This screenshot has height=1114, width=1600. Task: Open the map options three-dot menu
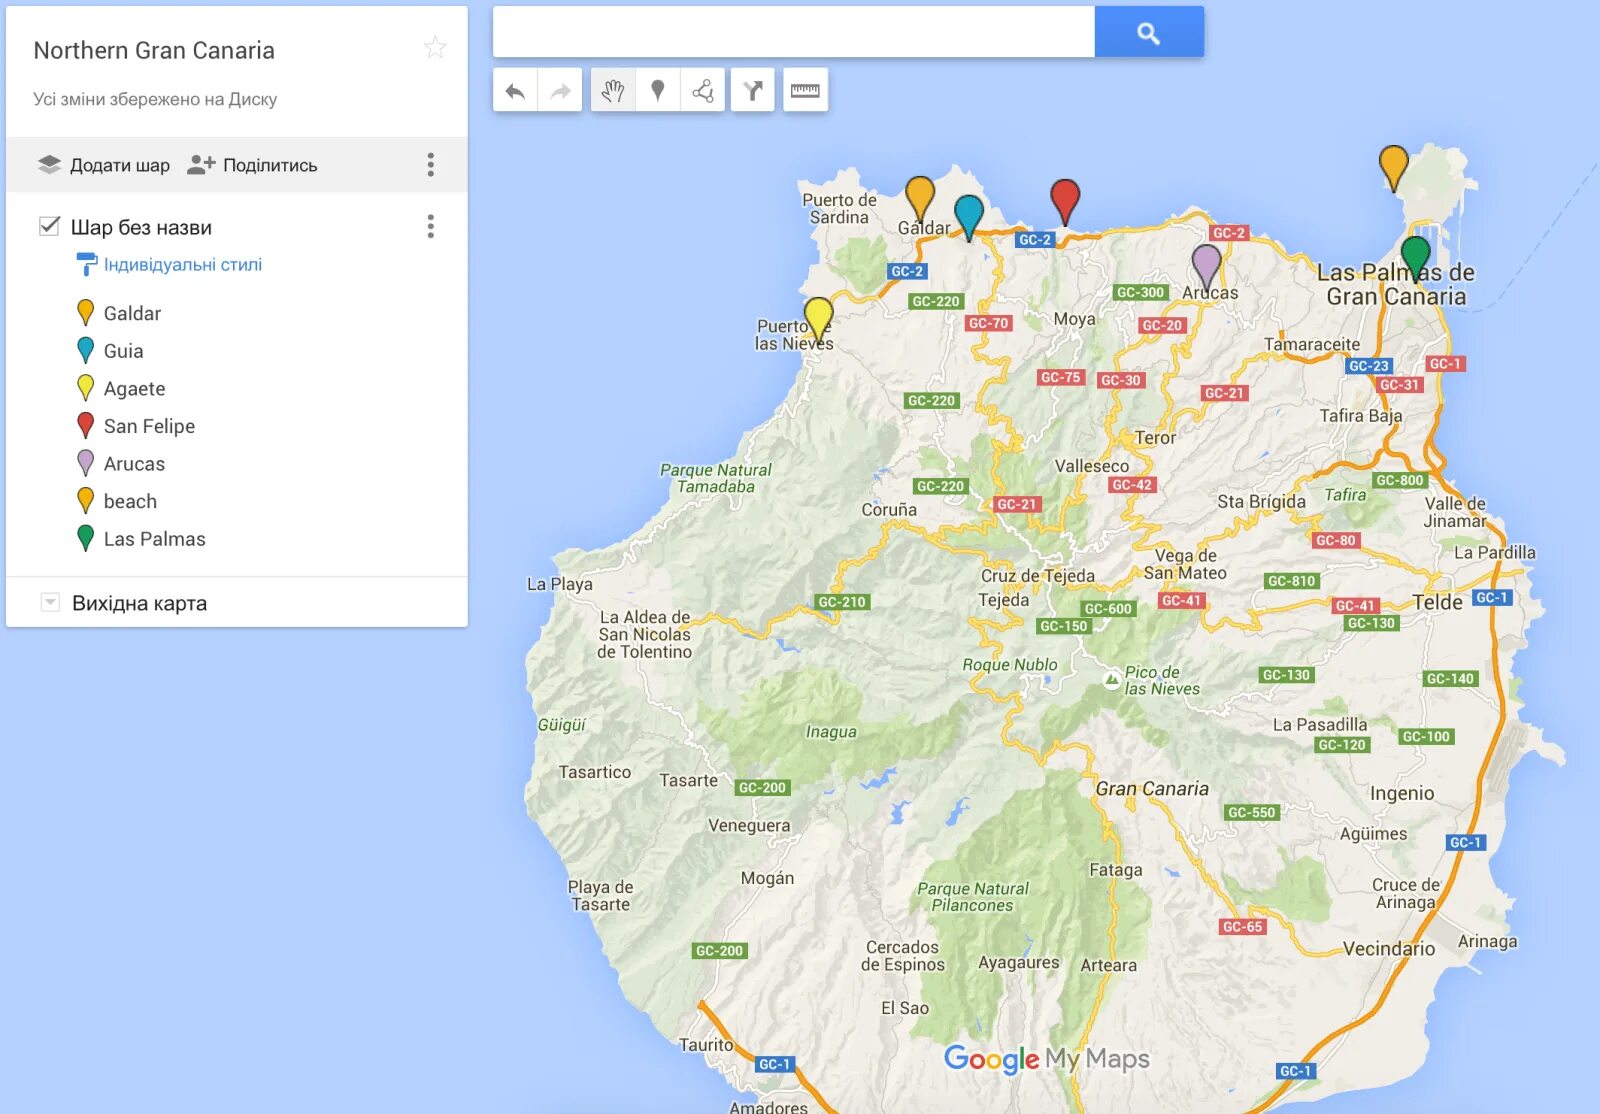tap(431, 165)
